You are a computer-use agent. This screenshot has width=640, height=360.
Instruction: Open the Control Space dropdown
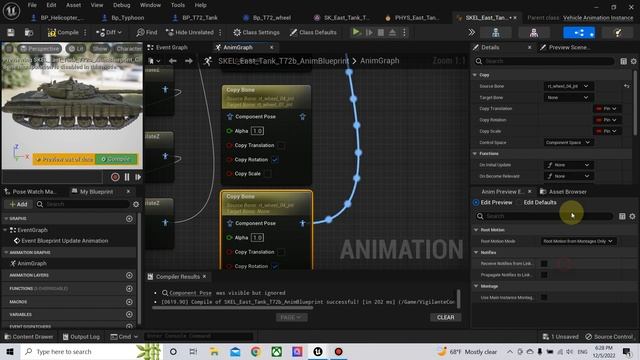[568, 142]
